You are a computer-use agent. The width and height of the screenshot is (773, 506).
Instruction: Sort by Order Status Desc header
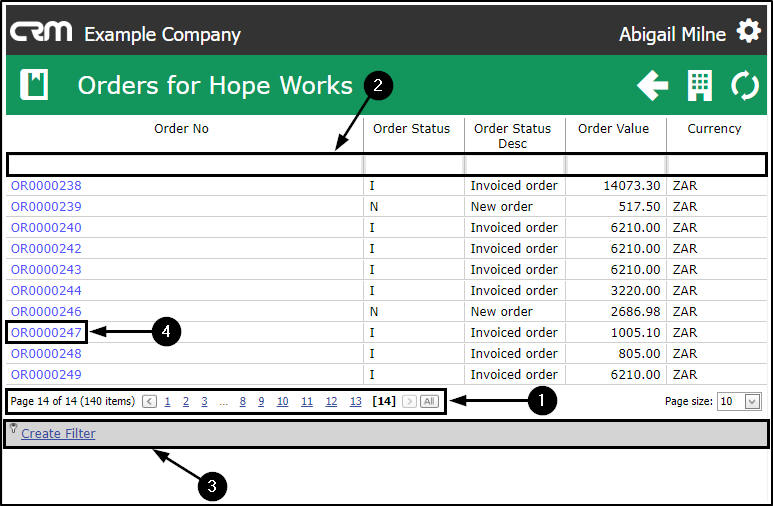[x=512, y=136]
